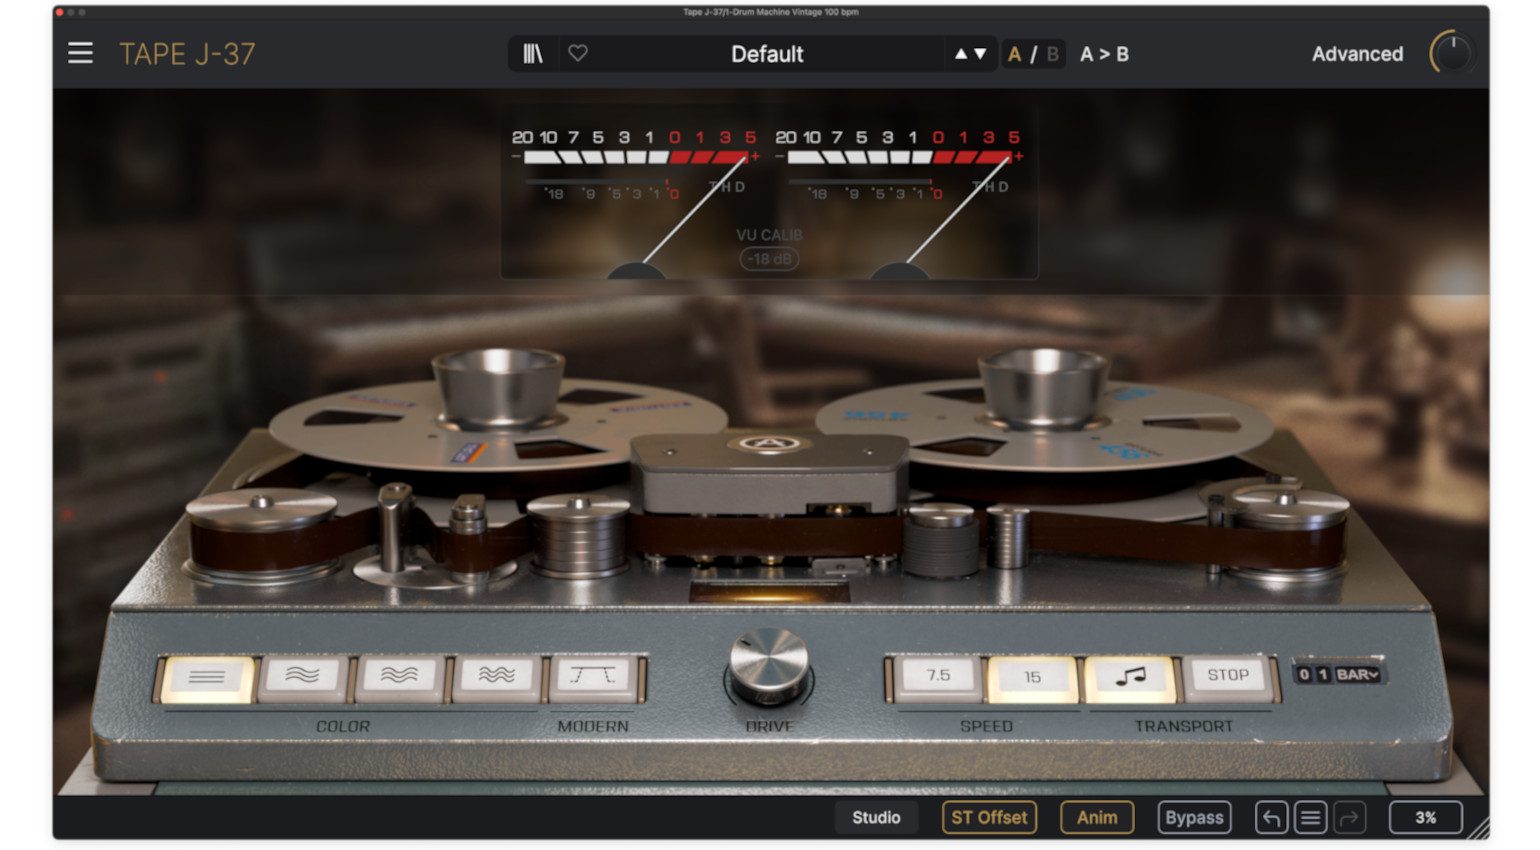Open the Advanced panel
The width and height of the screenshot is (1540, 850).
(1357, 54)
